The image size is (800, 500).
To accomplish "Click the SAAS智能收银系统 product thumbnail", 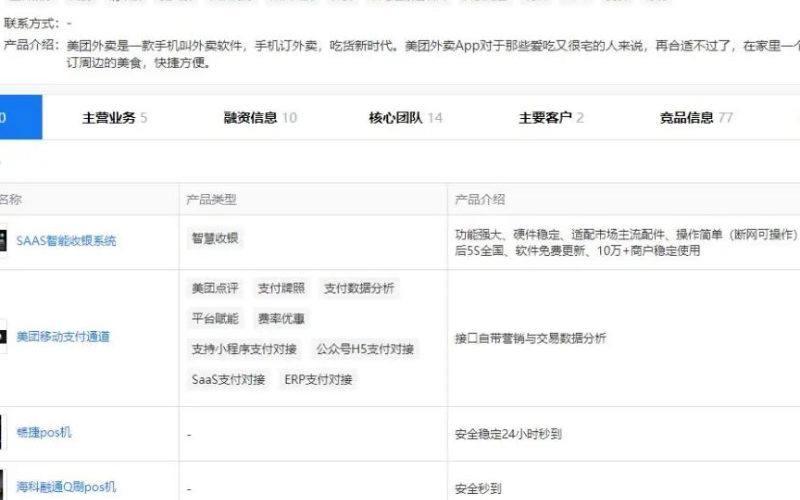I will [3, 241].
